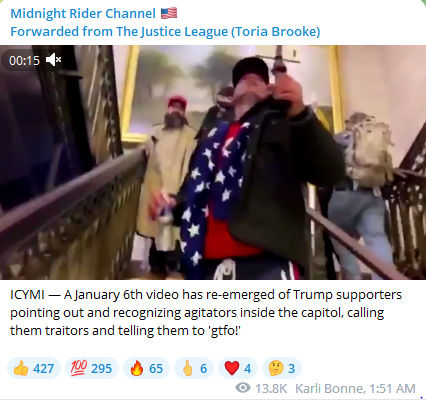Click the 00:15 video duration badge
The width and height of the screenshot is (426, 401).
pyautogui.click(x=24, y=60)
